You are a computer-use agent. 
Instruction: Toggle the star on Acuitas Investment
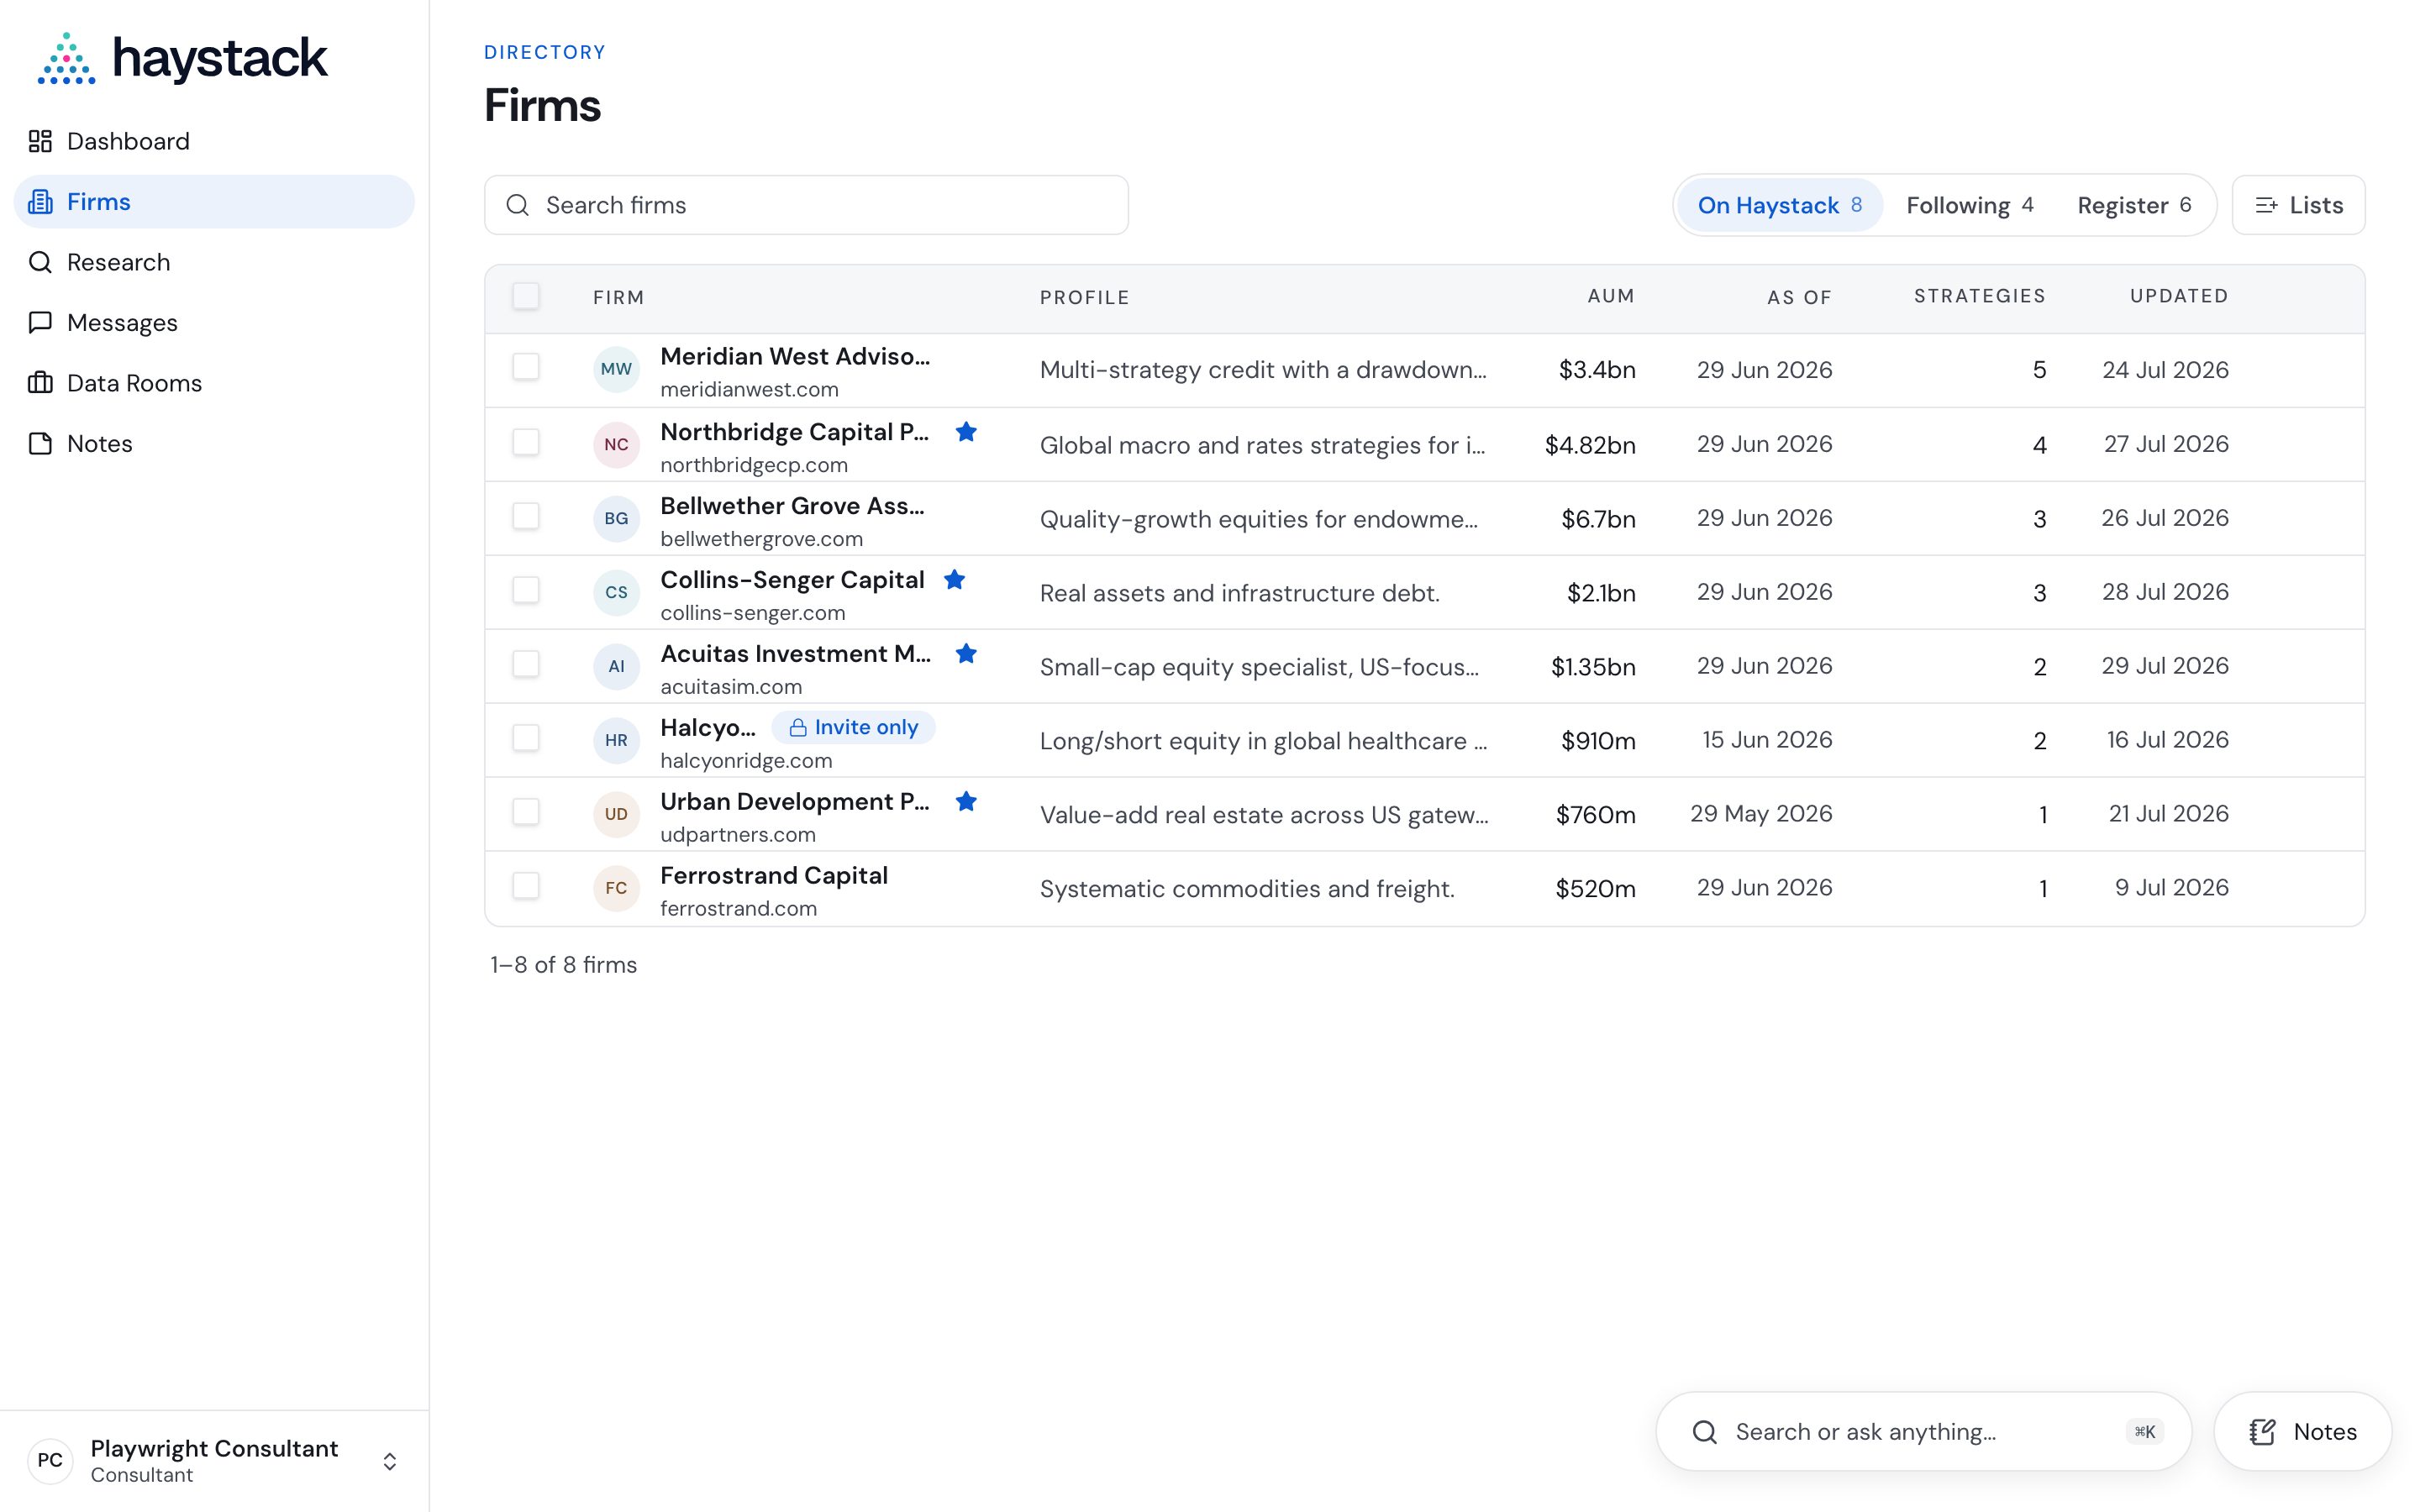click(x=966, y=654)
